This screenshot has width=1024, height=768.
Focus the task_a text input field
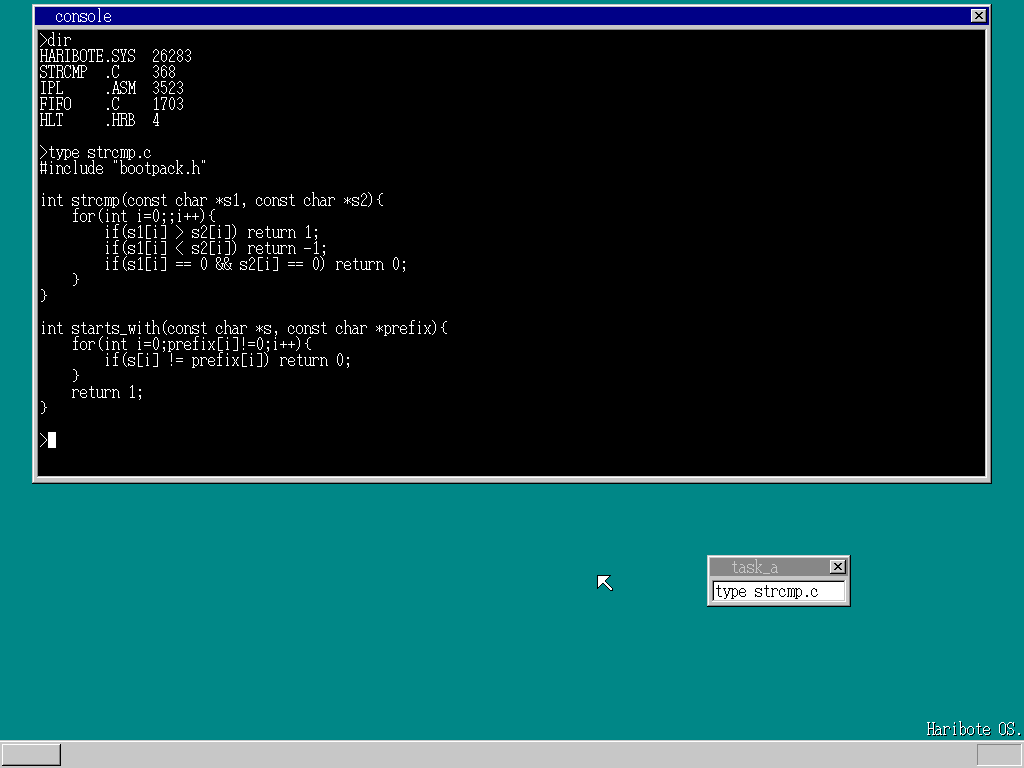coord(778,592)
